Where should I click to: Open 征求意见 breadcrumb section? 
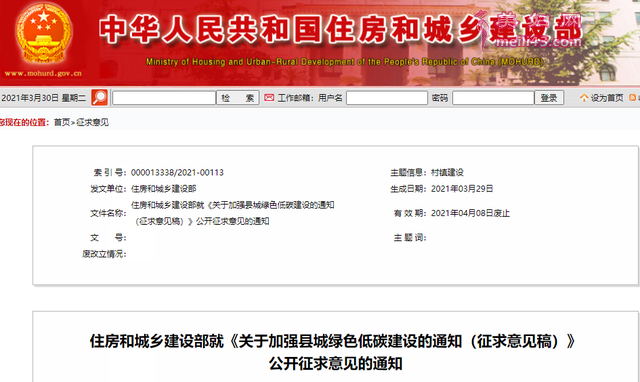pyautogui.click(x=92, y=122)
